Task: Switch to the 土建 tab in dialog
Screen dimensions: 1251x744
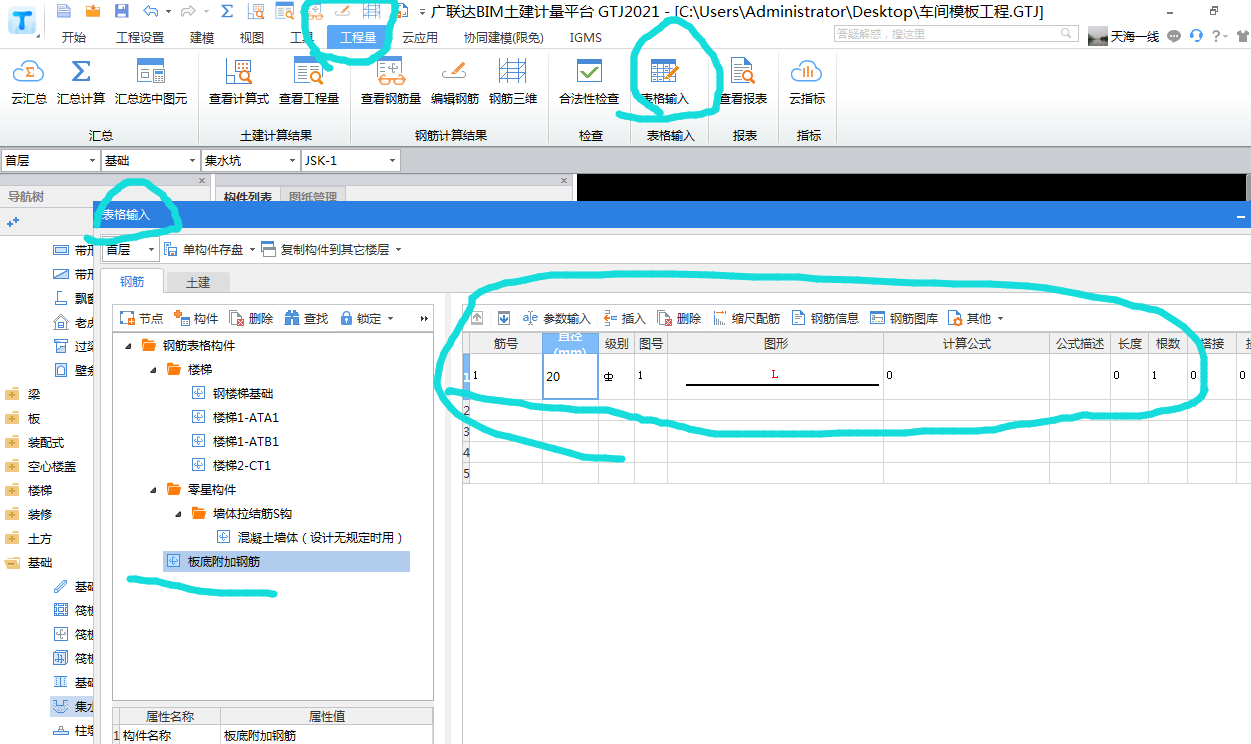Action: tap(198, 283)
